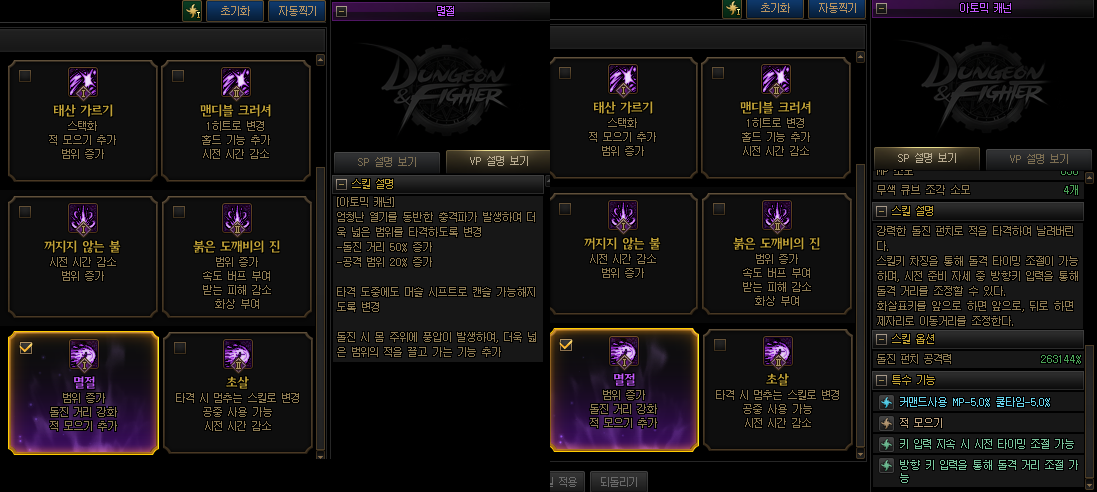Check the 태산 가르기 checkbox in right list
Viewport: 1097px width, 492px height.
click(565, 72)
